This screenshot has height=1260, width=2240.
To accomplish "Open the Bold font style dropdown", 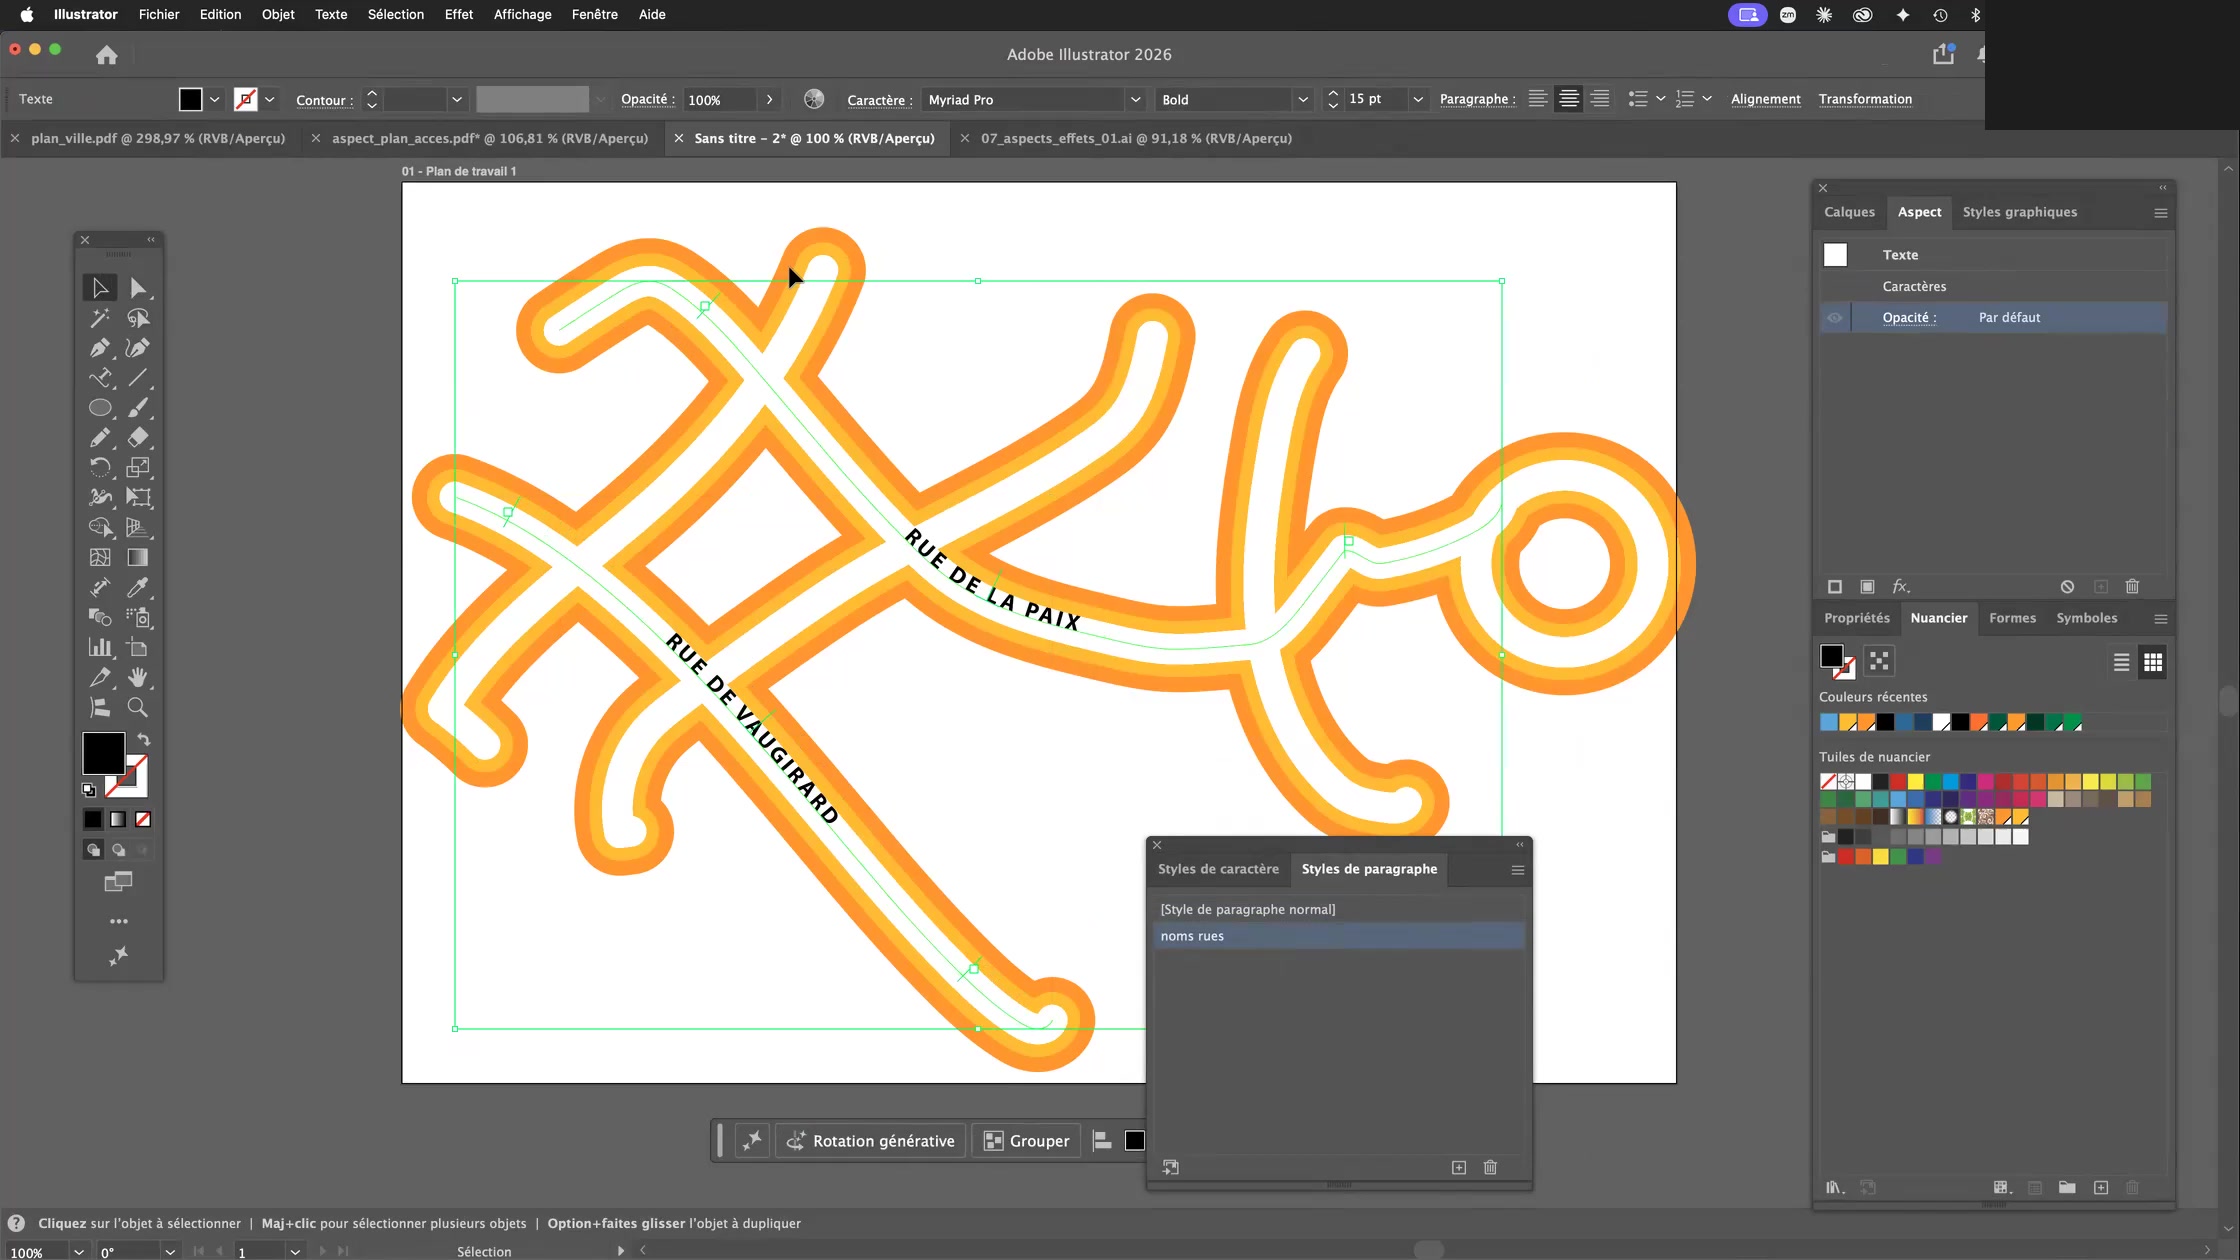I will coord(1303,100).
